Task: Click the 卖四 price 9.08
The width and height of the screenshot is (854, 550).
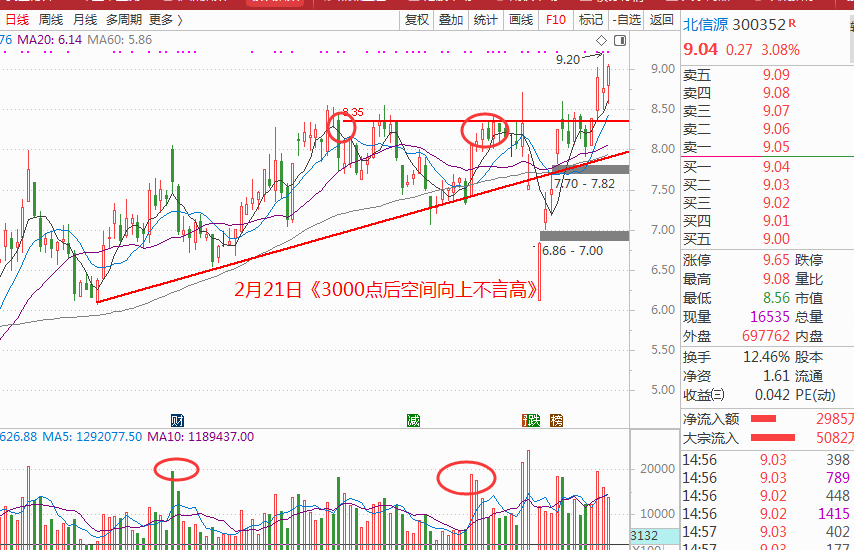Action: pyautogui.click(x=776, y=93)
